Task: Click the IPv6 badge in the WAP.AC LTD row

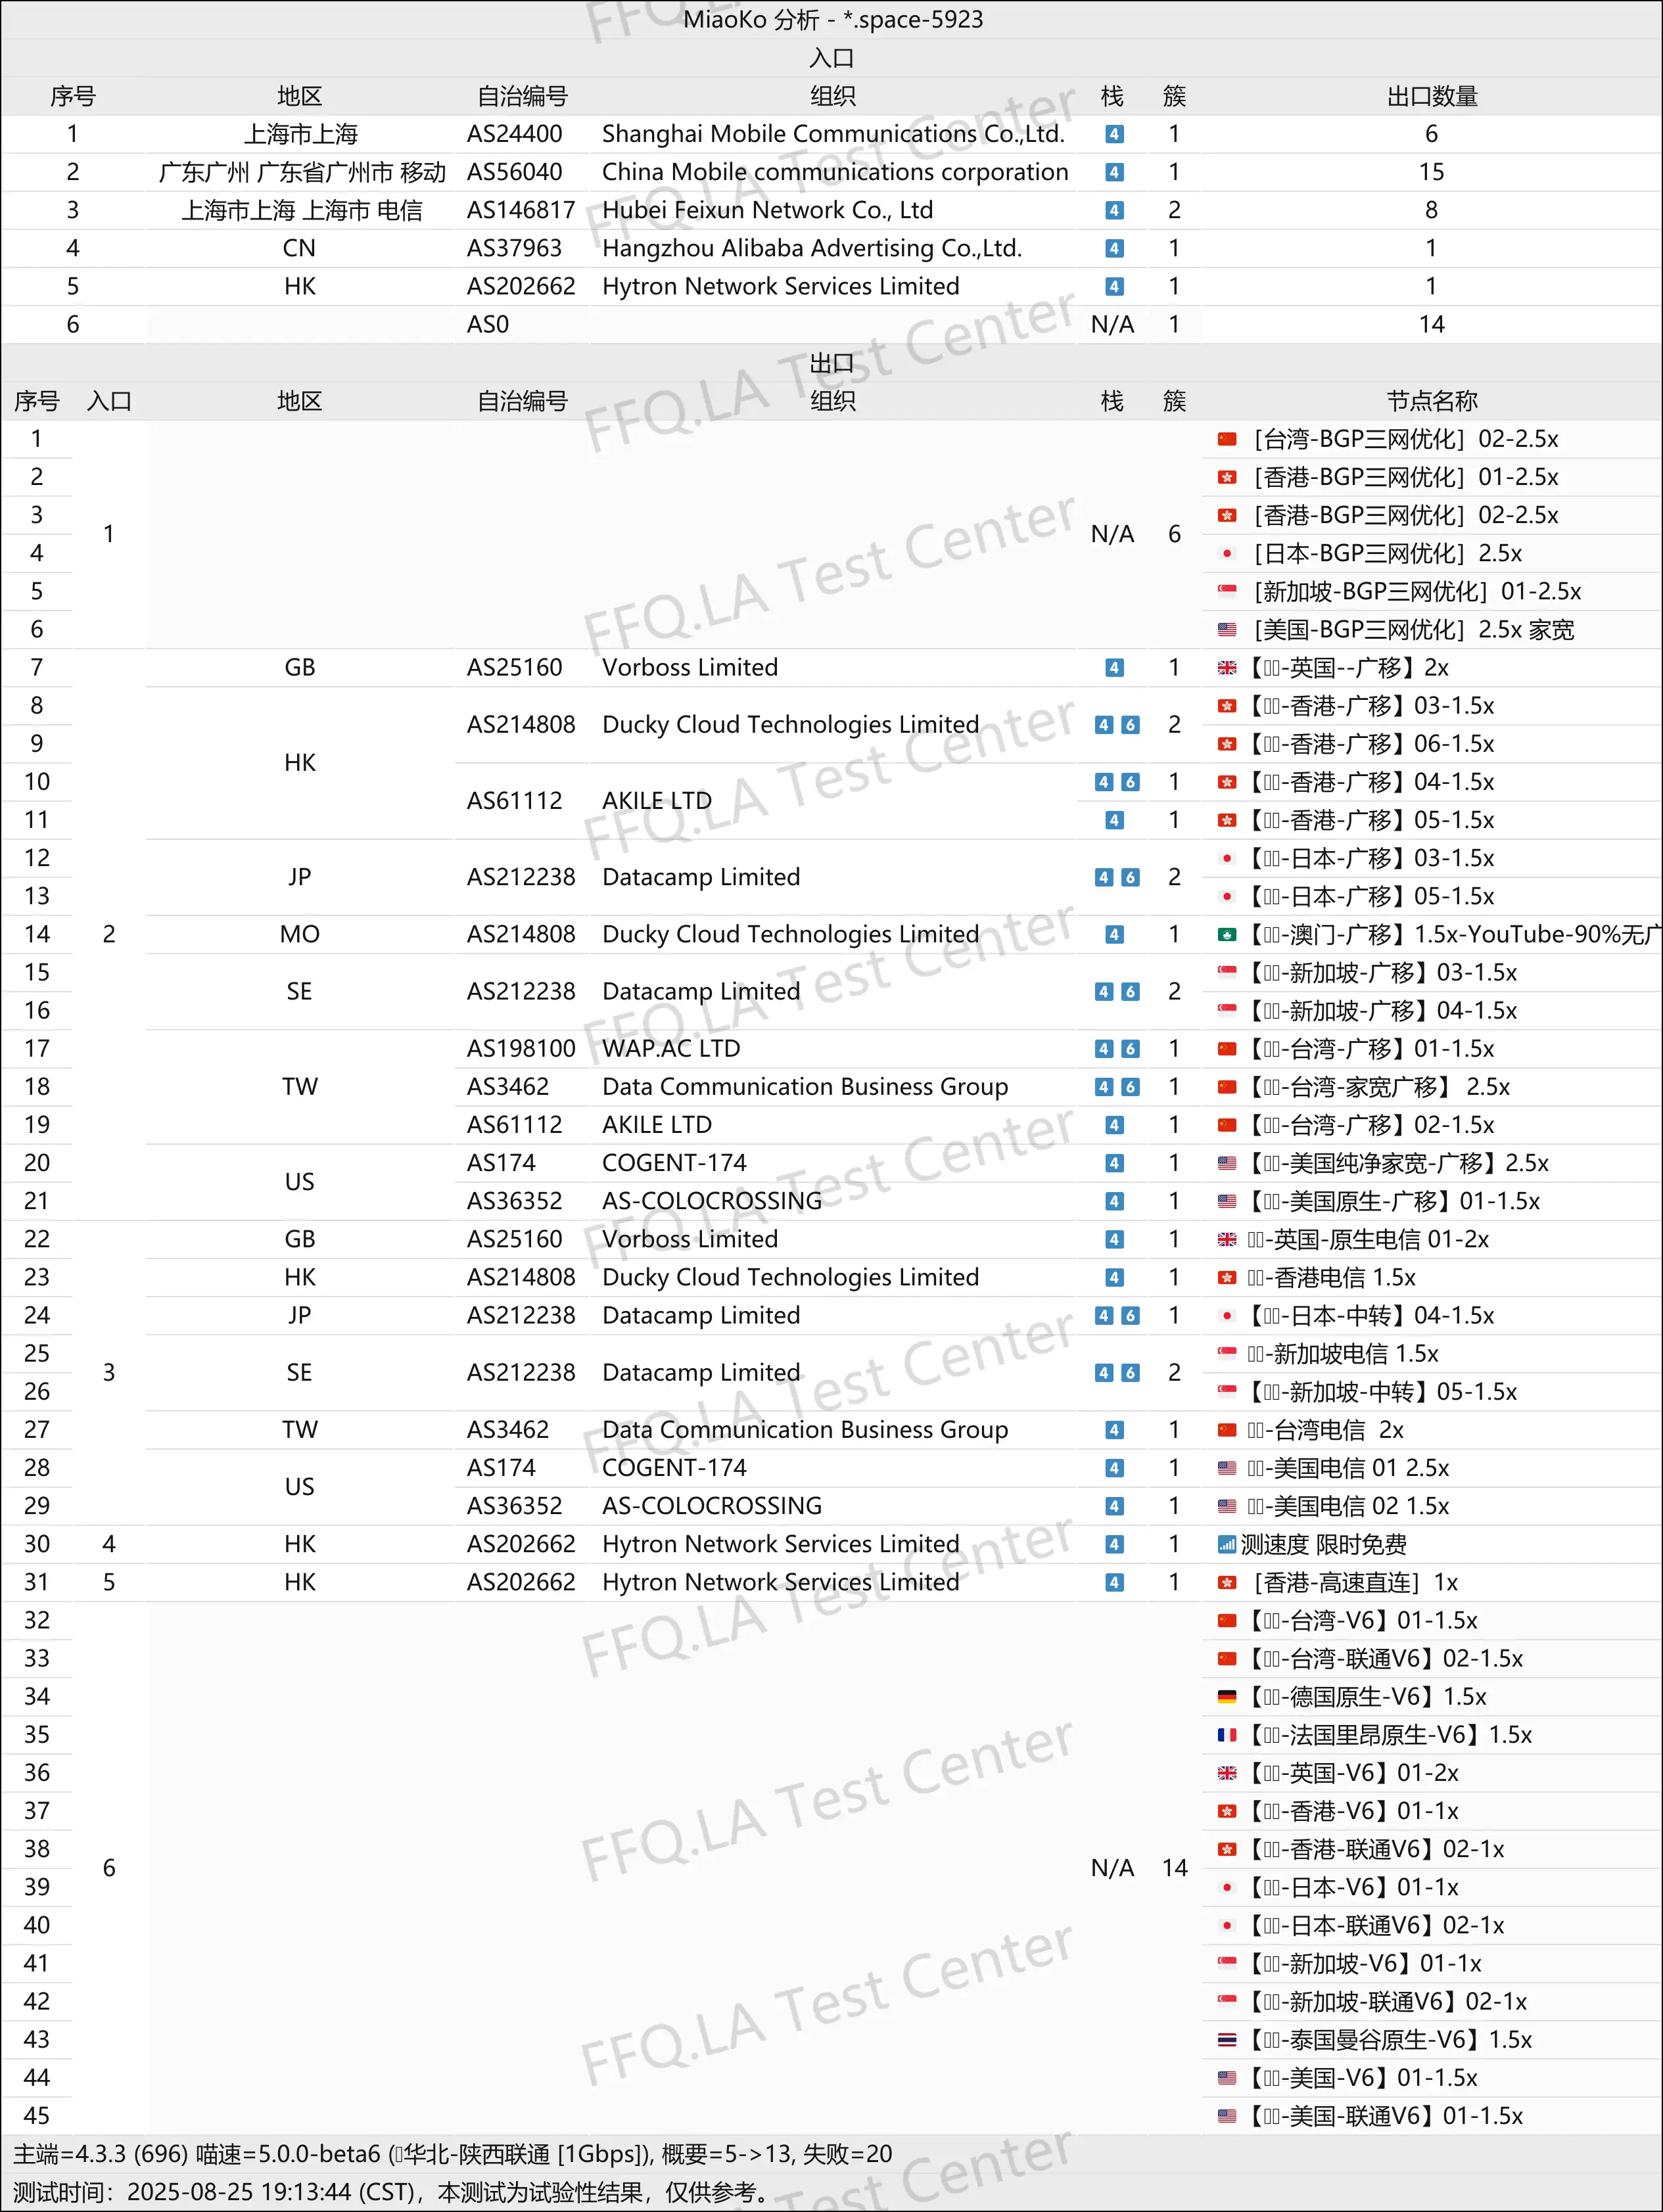Action: tap(1130, 1048)
